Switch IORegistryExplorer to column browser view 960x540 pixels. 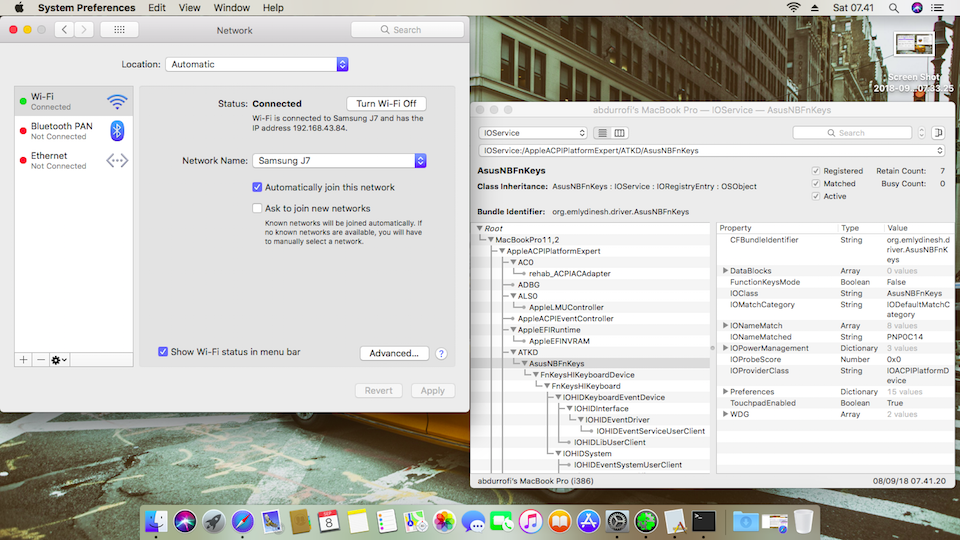point(620,133)
